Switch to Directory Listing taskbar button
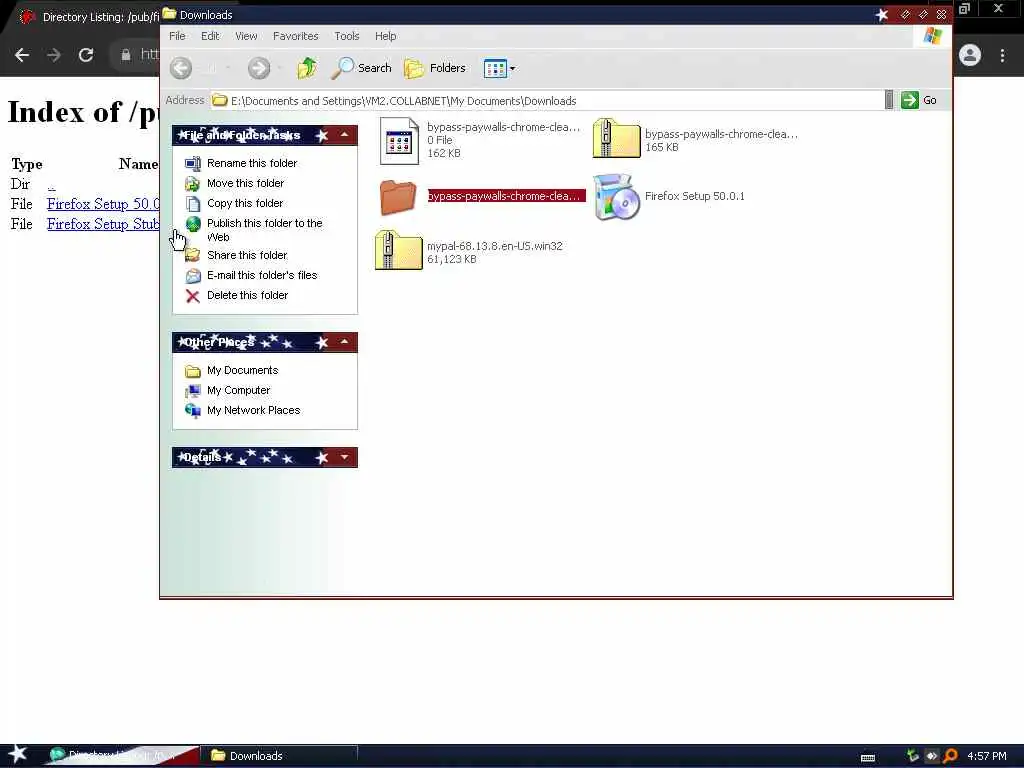The height and width of the screenshot is (768, 1024). pos(121,756)
